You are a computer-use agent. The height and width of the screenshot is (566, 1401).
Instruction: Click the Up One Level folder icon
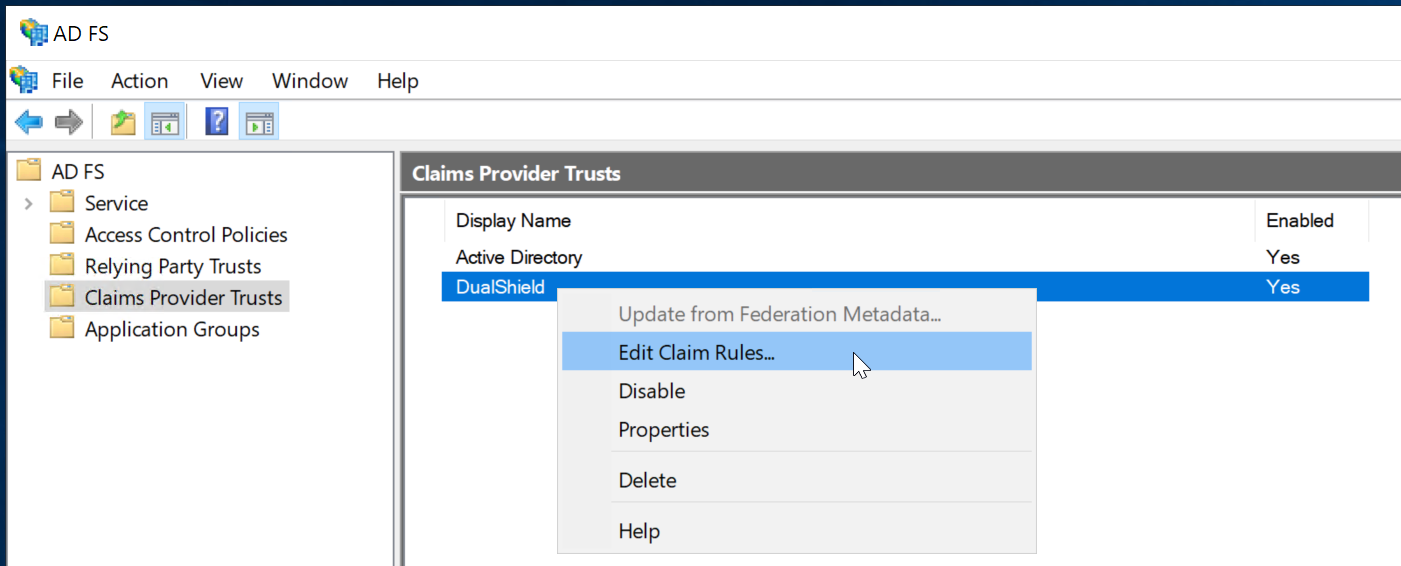coord(123,123)
